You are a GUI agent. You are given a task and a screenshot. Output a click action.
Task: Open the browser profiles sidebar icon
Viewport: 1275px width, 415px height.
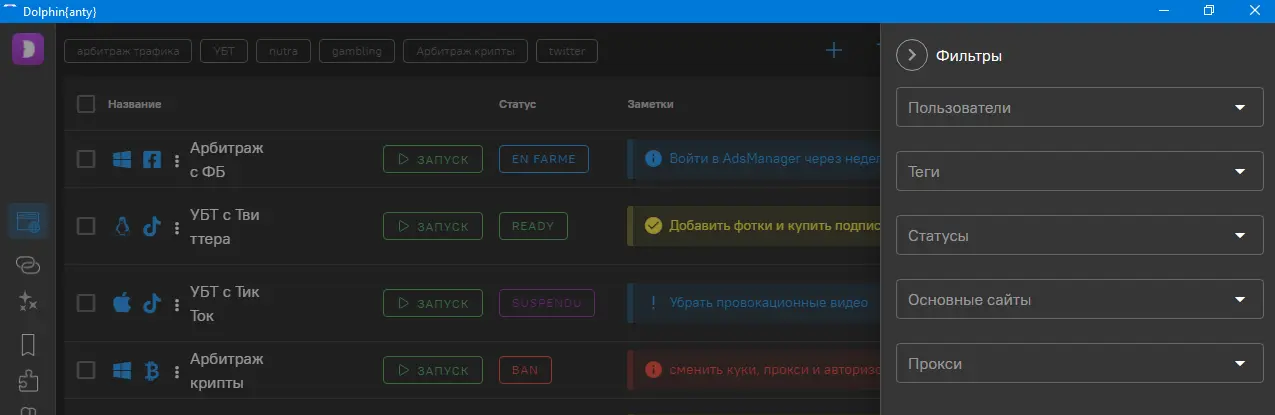28,221
